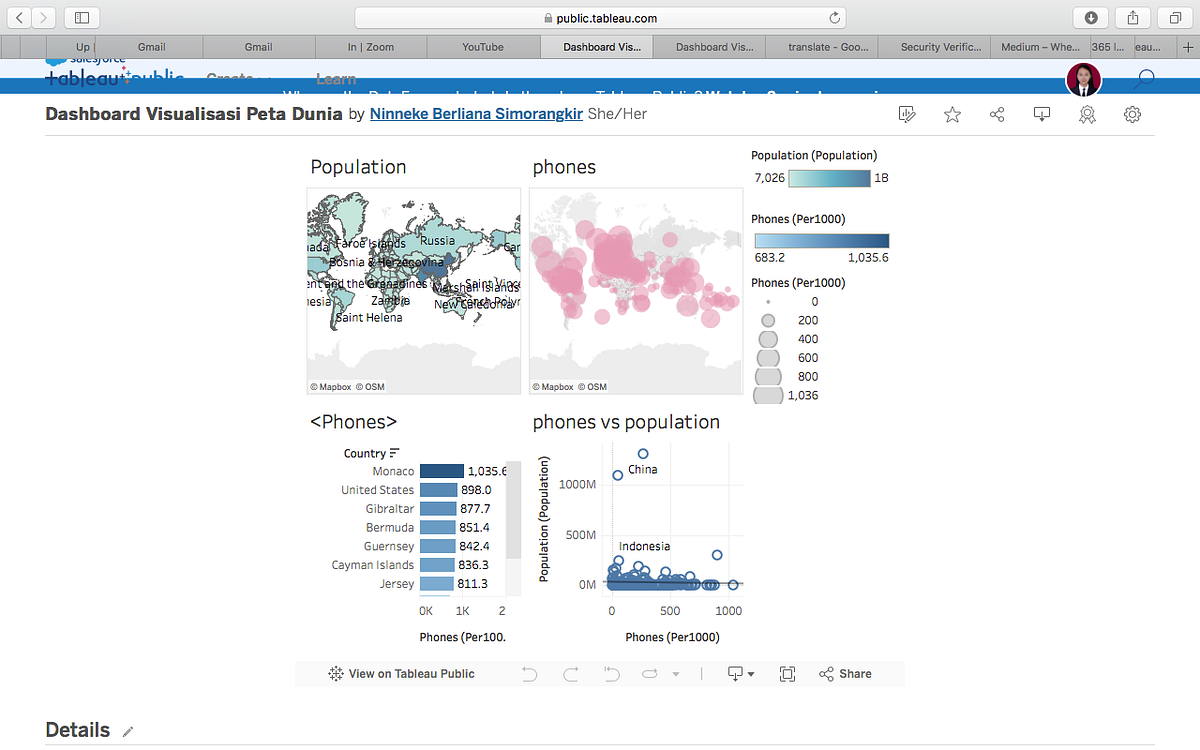Click View on Tableau Public
The height and width of the screenshot is (750, 1200).
tap(401, 673)
